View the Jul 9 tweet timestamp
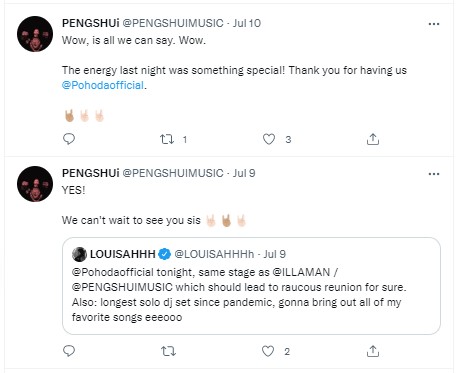 (244, 173)
